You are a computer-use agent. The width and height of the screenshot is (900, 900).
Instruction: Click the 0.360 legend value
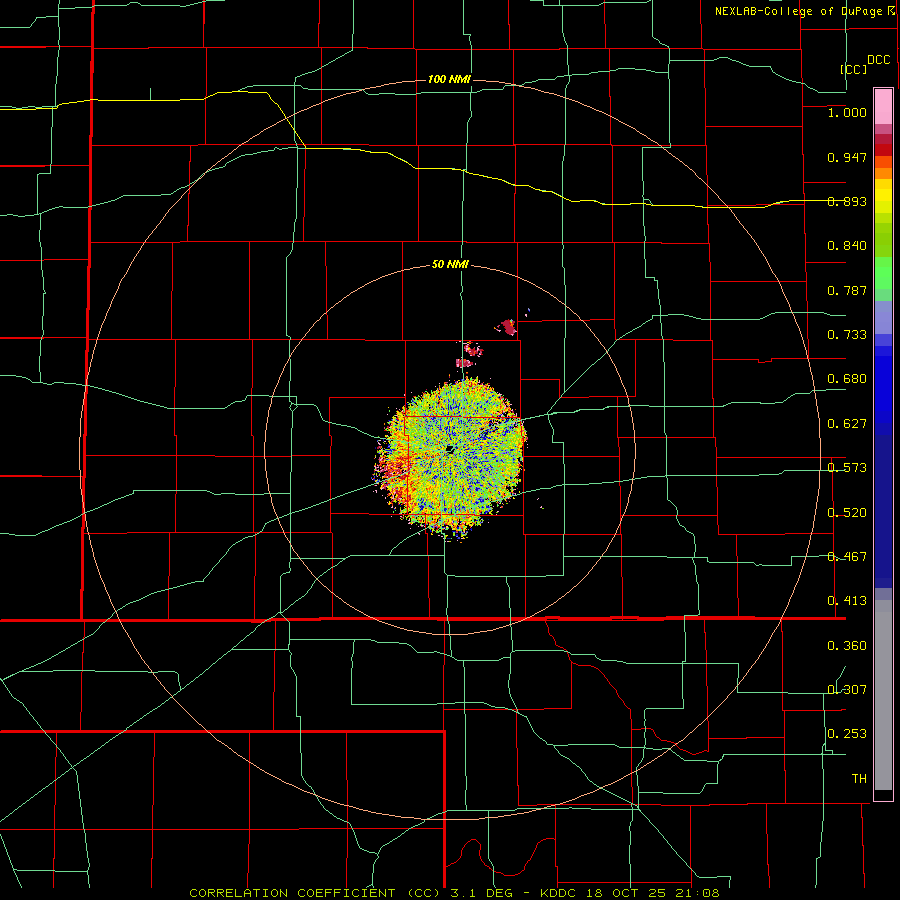point(847,646)
